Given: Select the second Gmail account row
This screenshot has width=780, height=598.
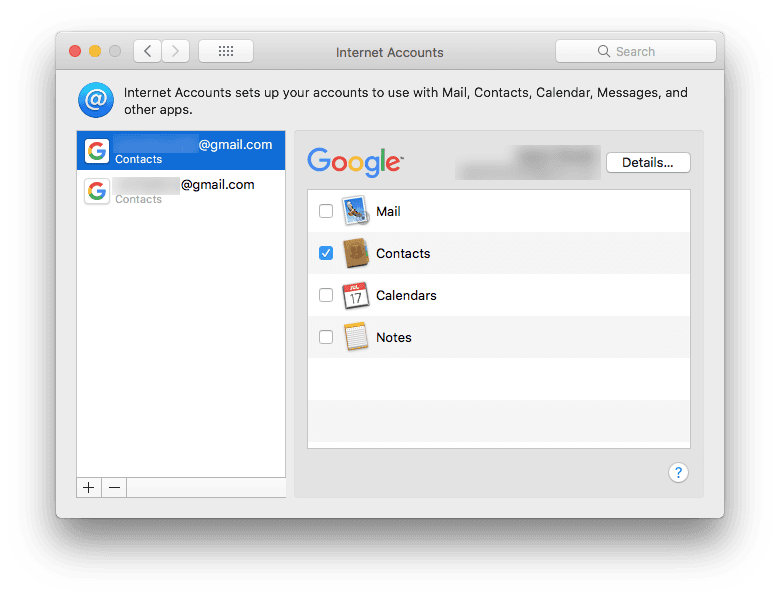Looking at the screenshot, I should (x=181, y=191).
